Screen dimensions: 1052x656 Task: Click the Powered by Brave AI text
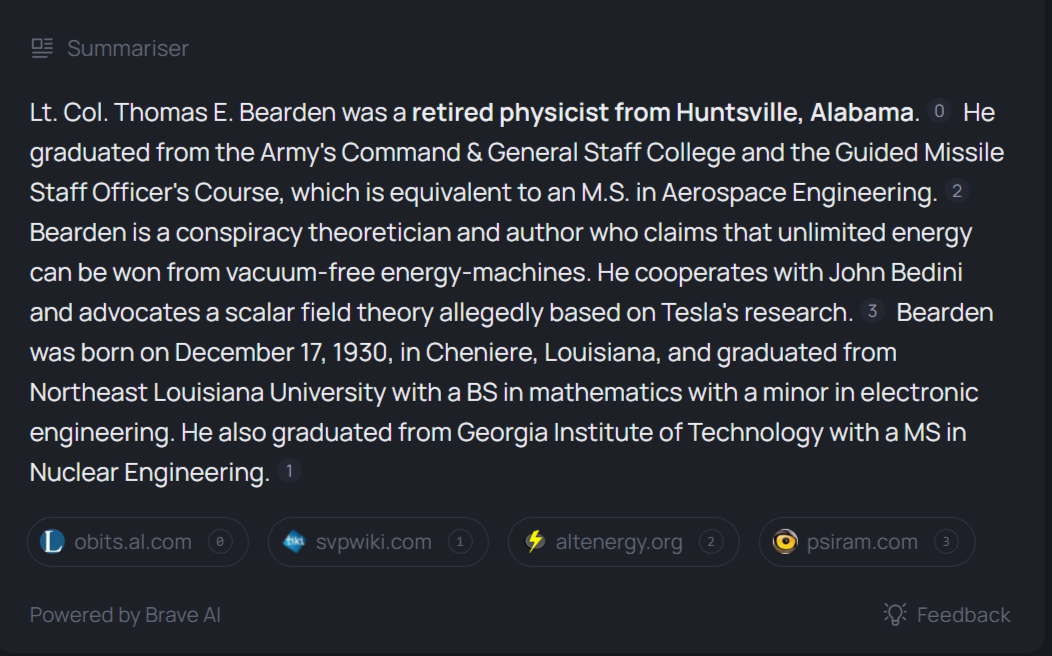point(125,615)
